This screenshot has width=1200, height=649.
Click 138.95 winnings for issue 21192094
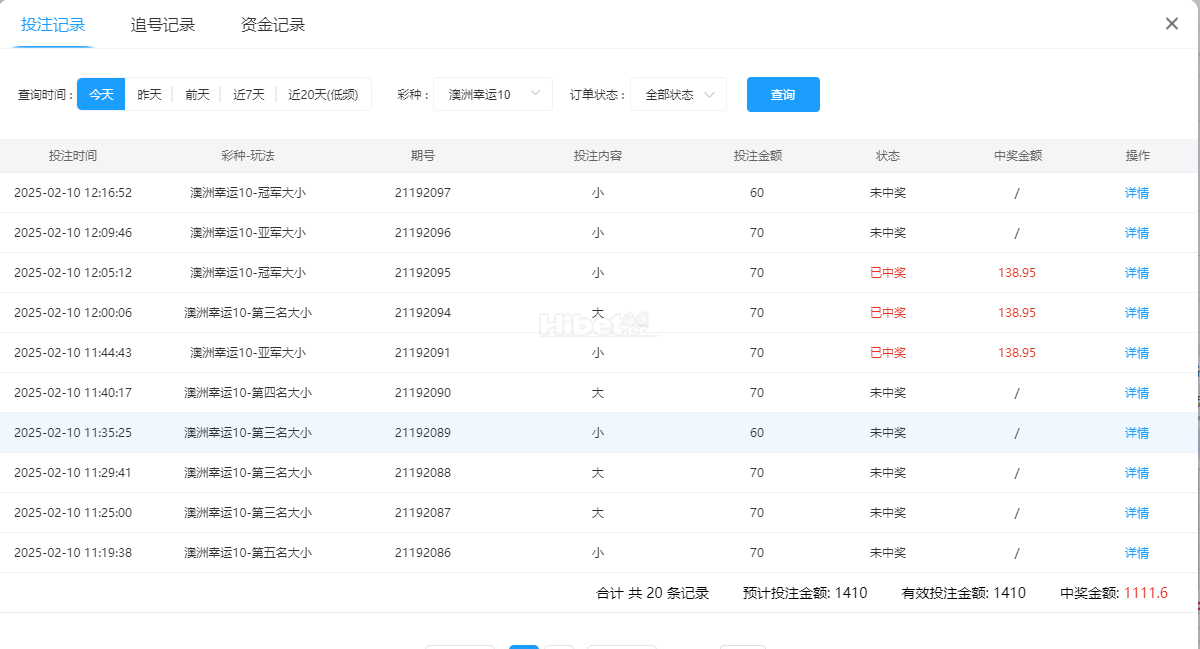click(x=1017, y=313)
